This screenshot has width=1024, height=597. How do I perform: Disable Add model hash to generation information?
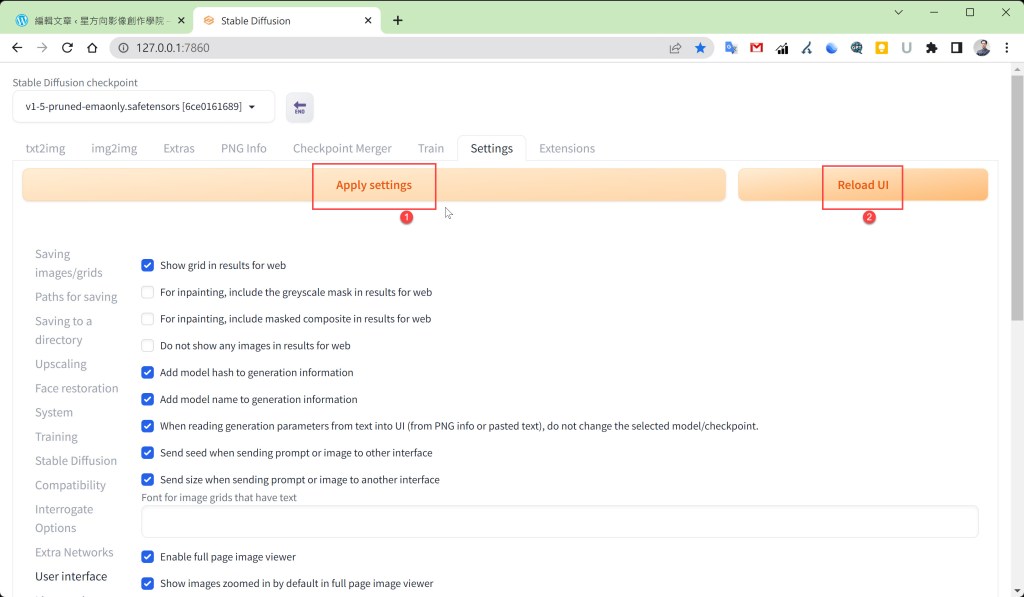148,372
